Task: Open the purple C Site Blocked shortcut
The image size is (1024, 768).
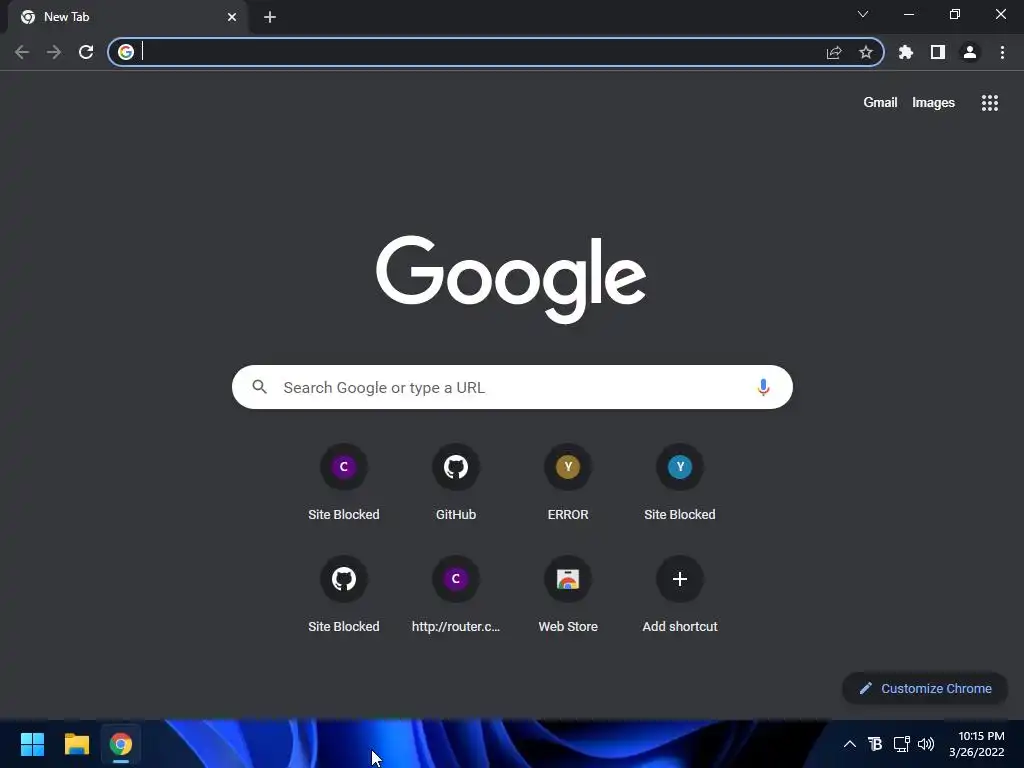Action: point(344,482)
